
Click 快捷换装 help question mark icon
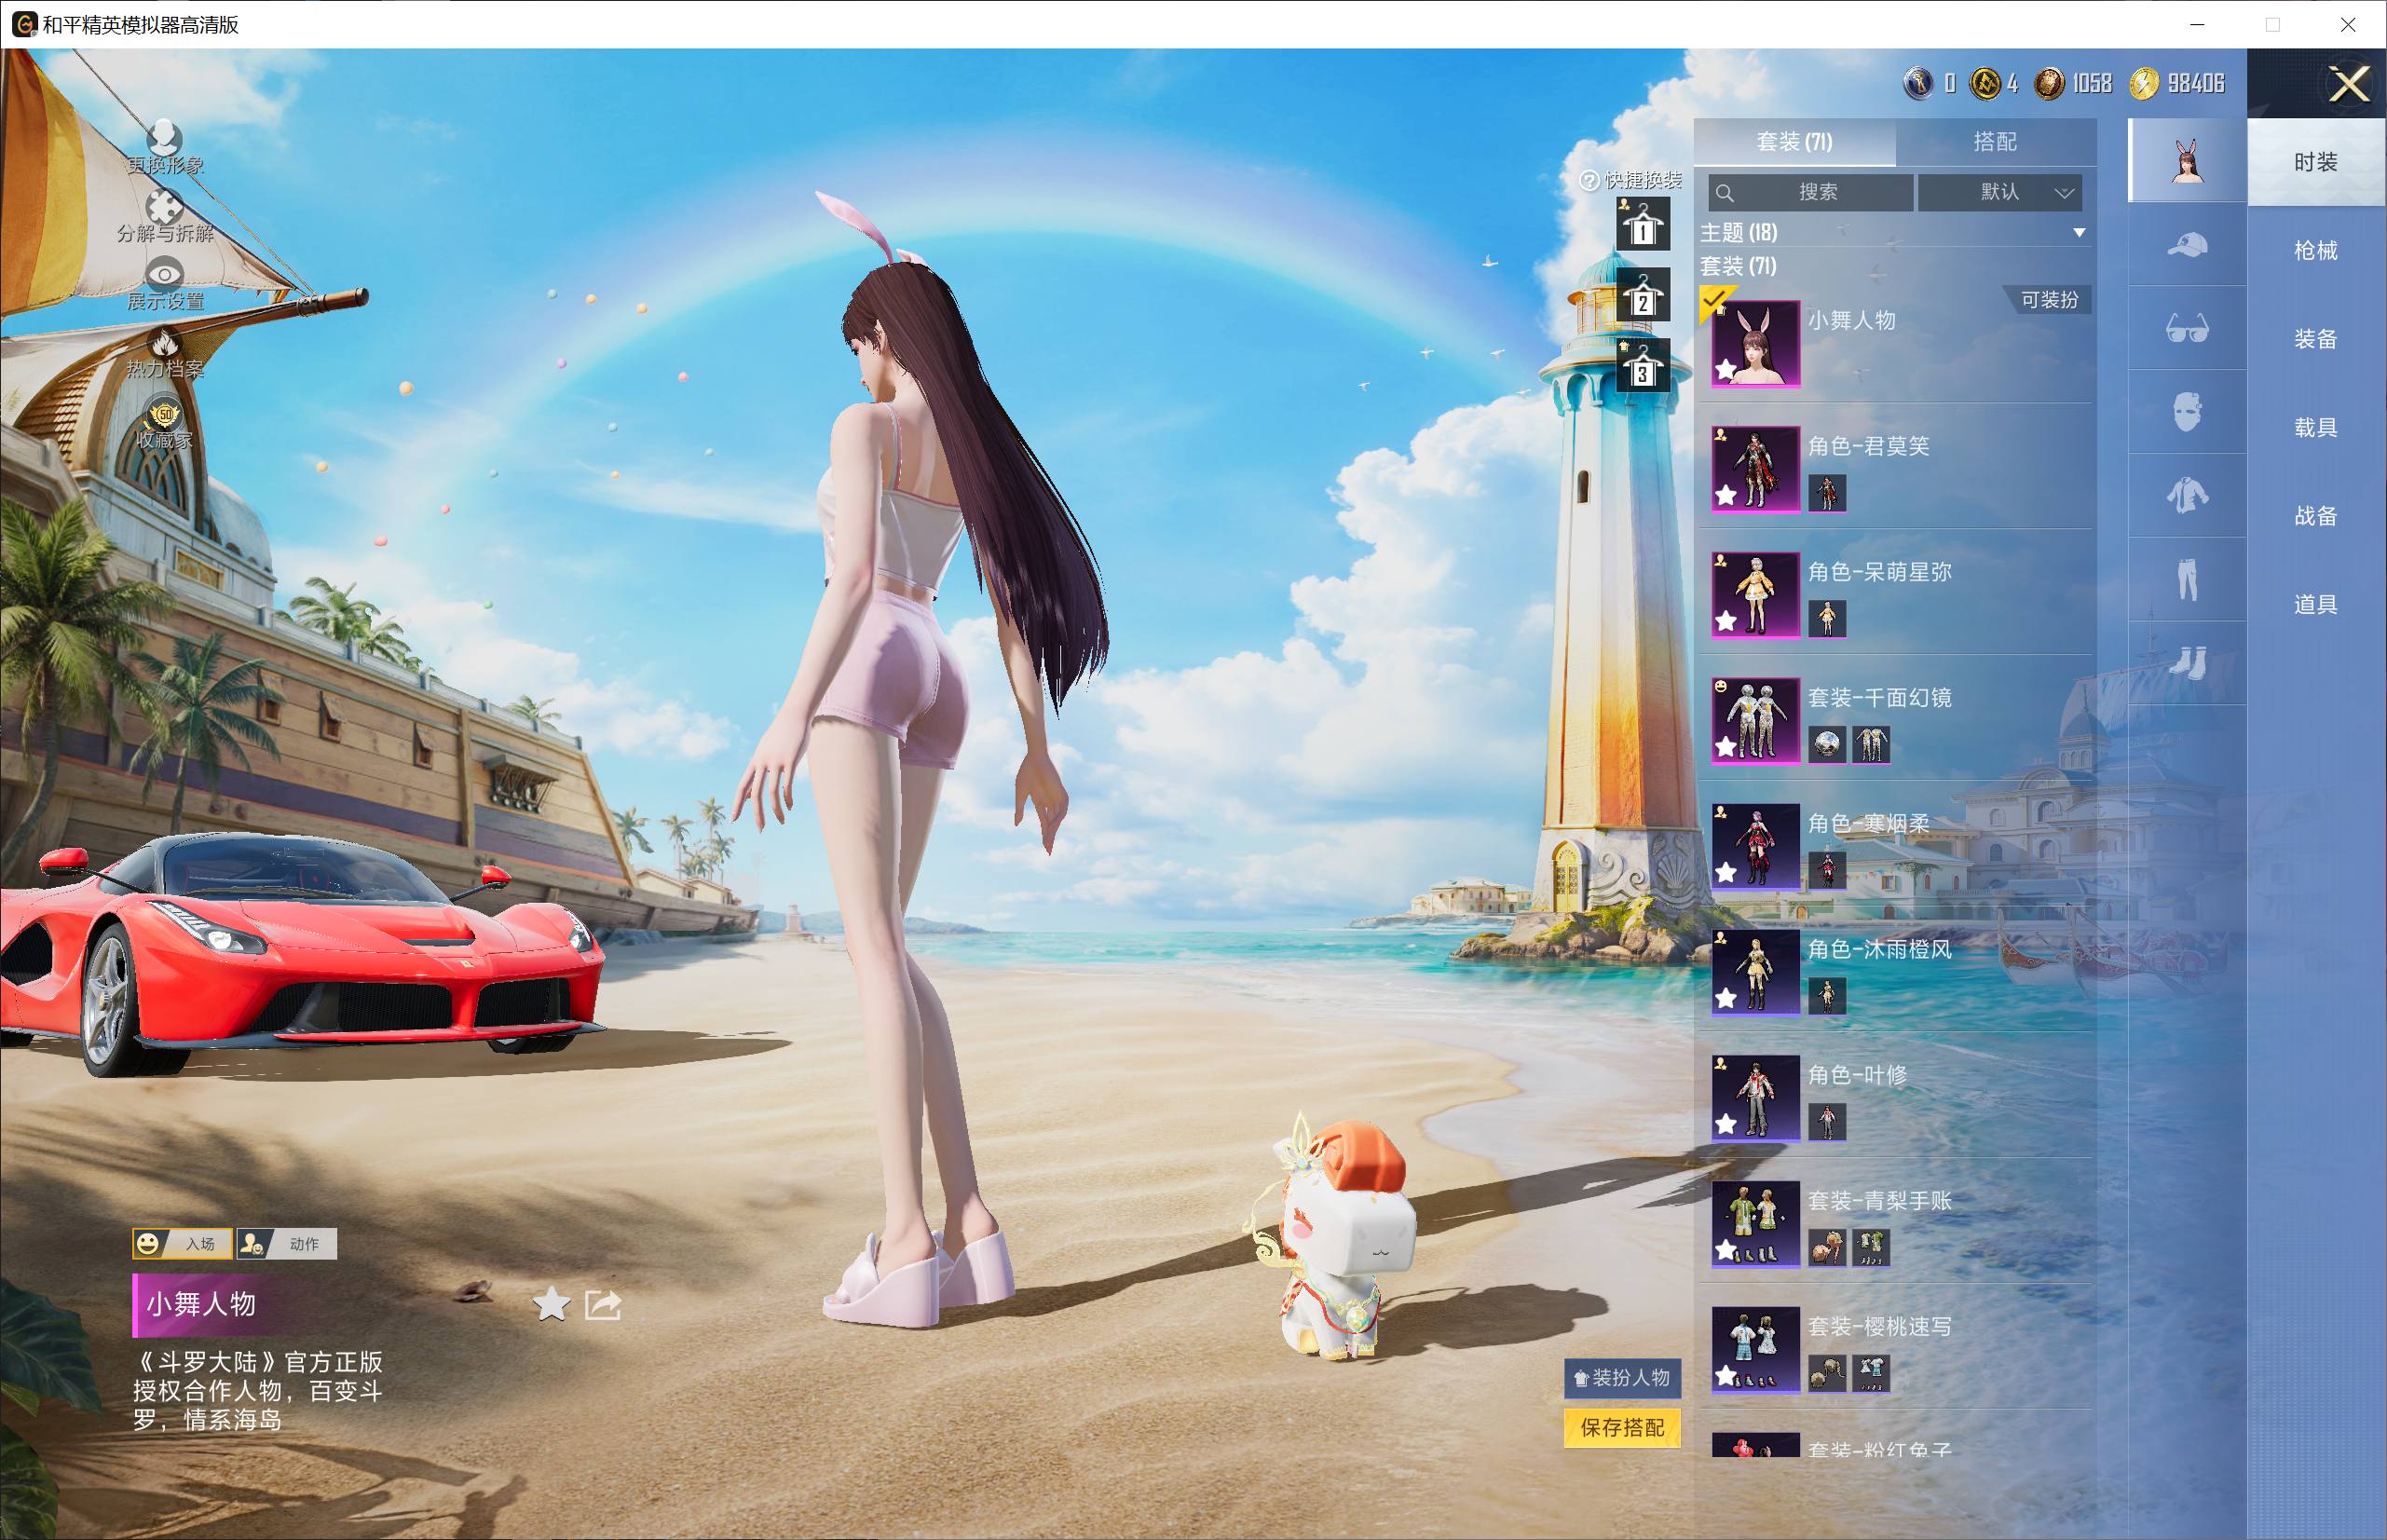(x=1589, y=181)
